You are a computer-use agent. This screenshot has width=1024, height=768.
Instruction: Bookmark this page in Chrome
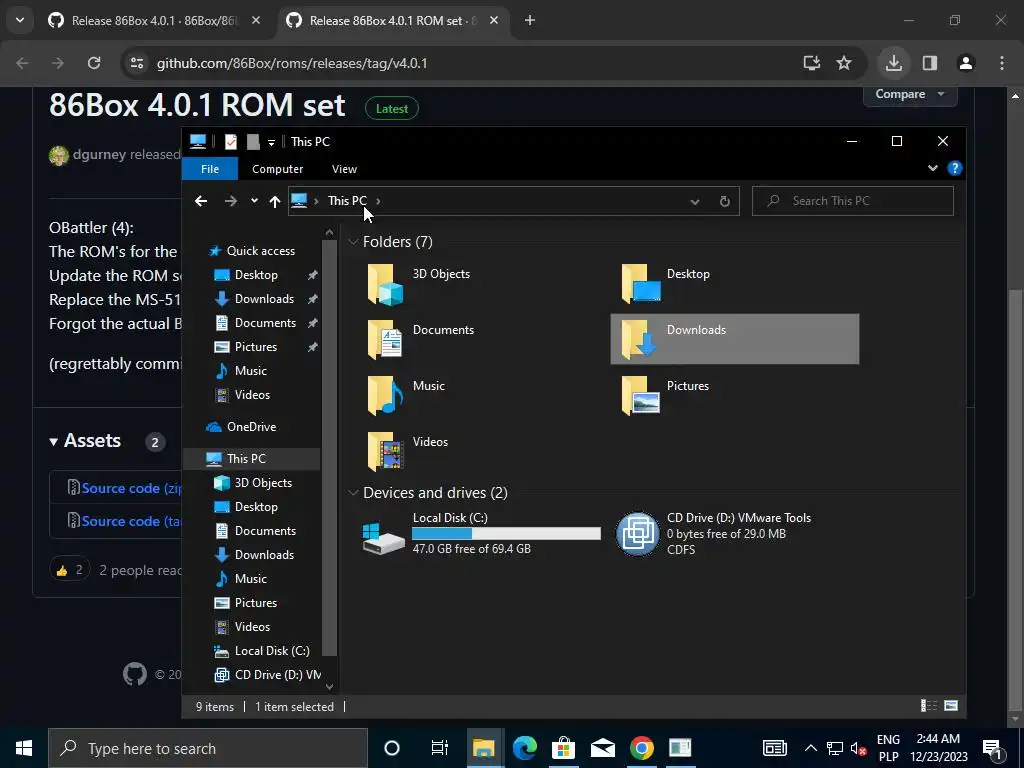(844, 63)
